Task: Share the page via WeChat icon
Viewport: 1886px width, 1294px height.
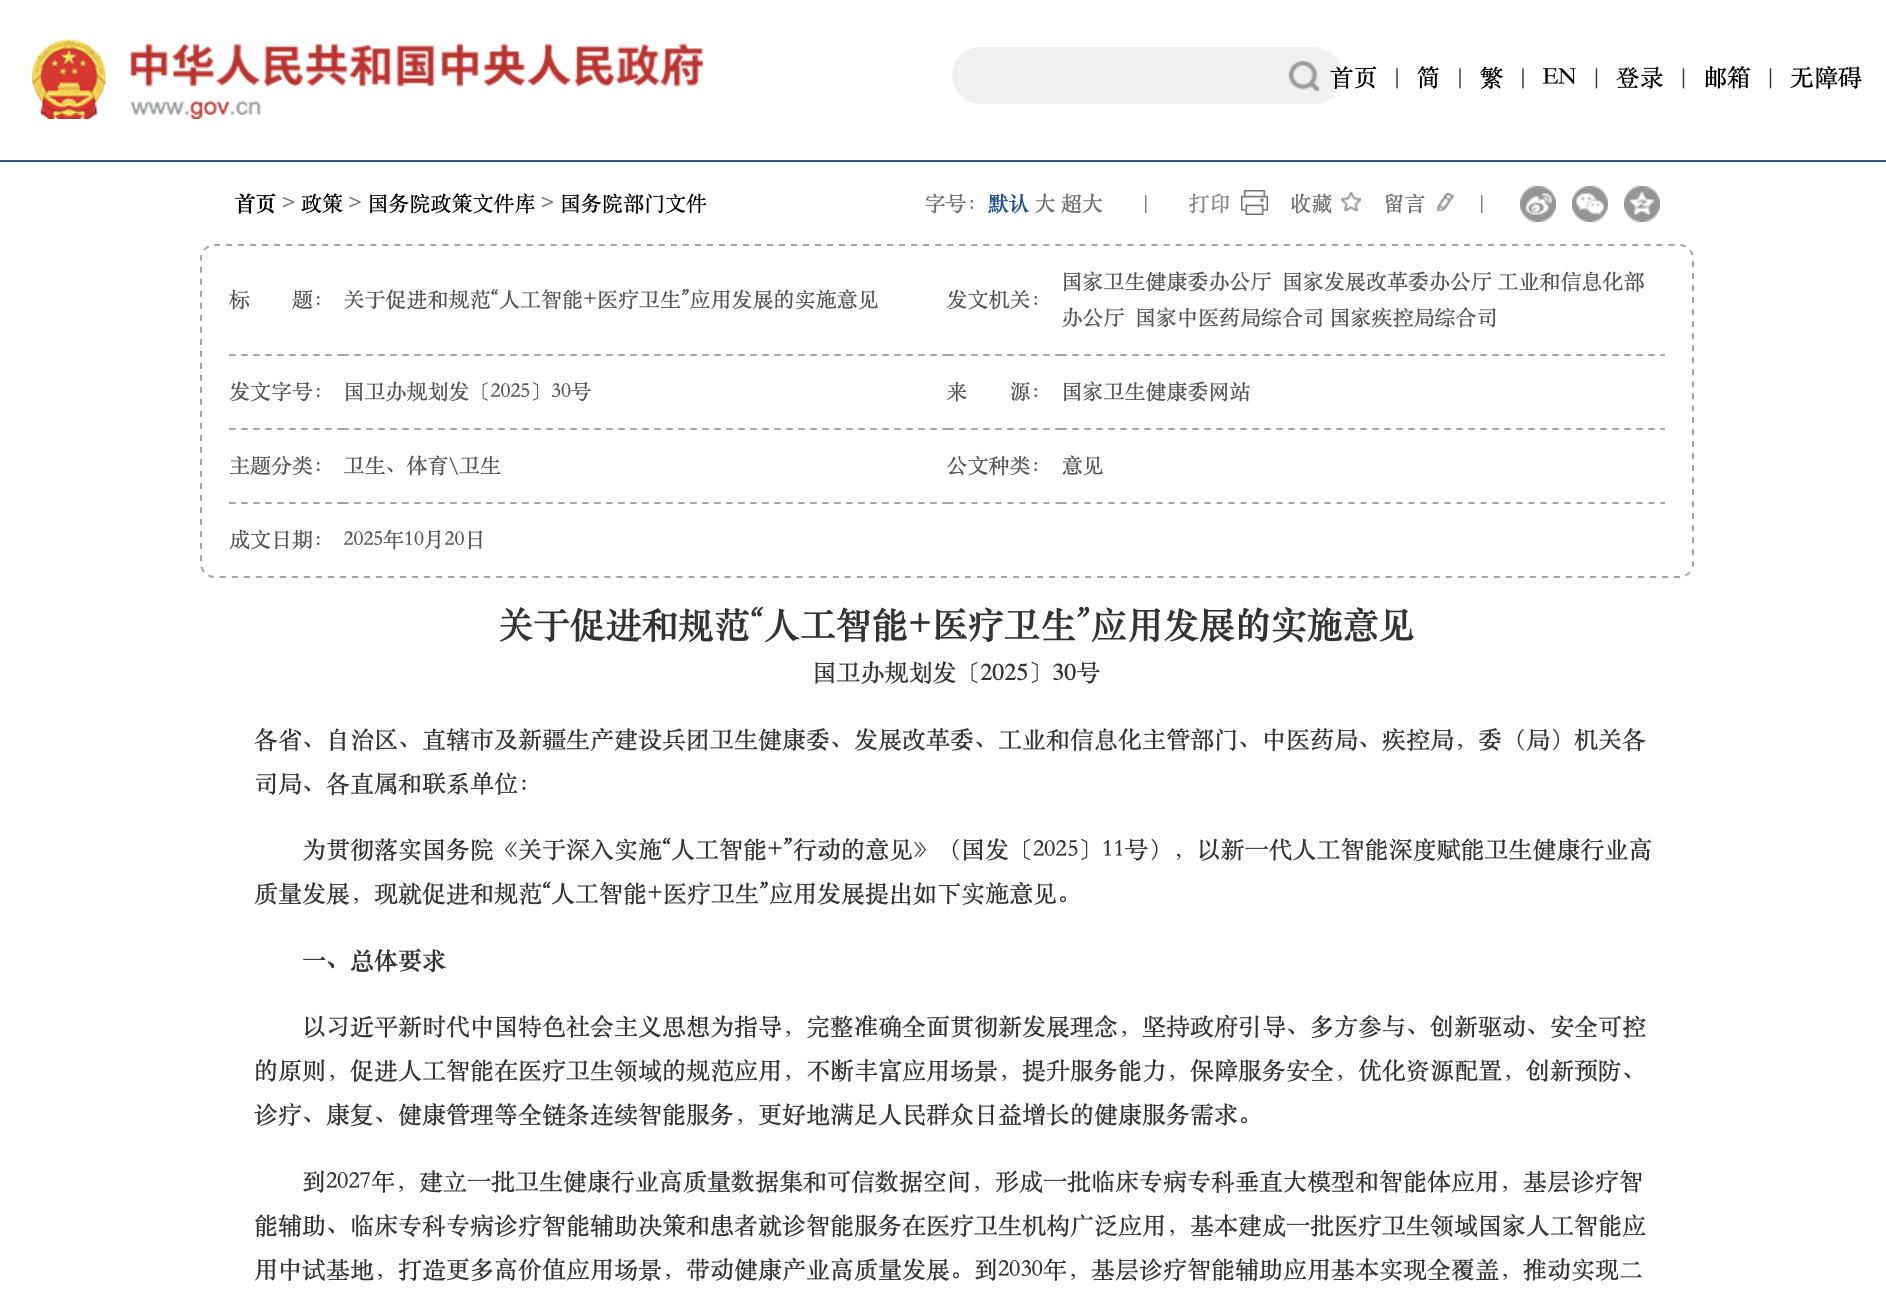Action: point(1589,204)
